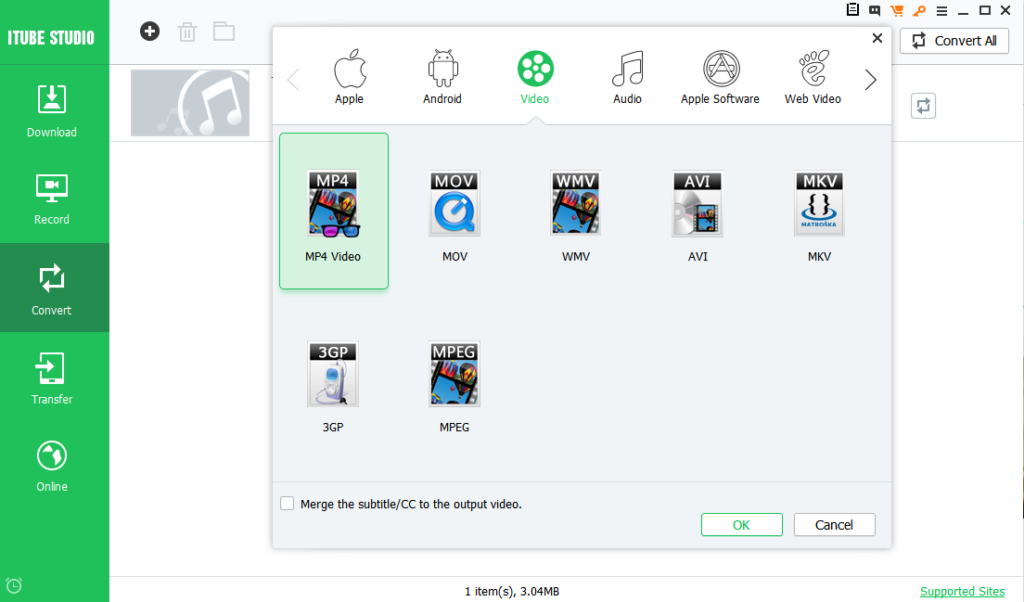Click the ITUBE STUDIO logo
Screen dimensions: 1024x602
(51, 38)
